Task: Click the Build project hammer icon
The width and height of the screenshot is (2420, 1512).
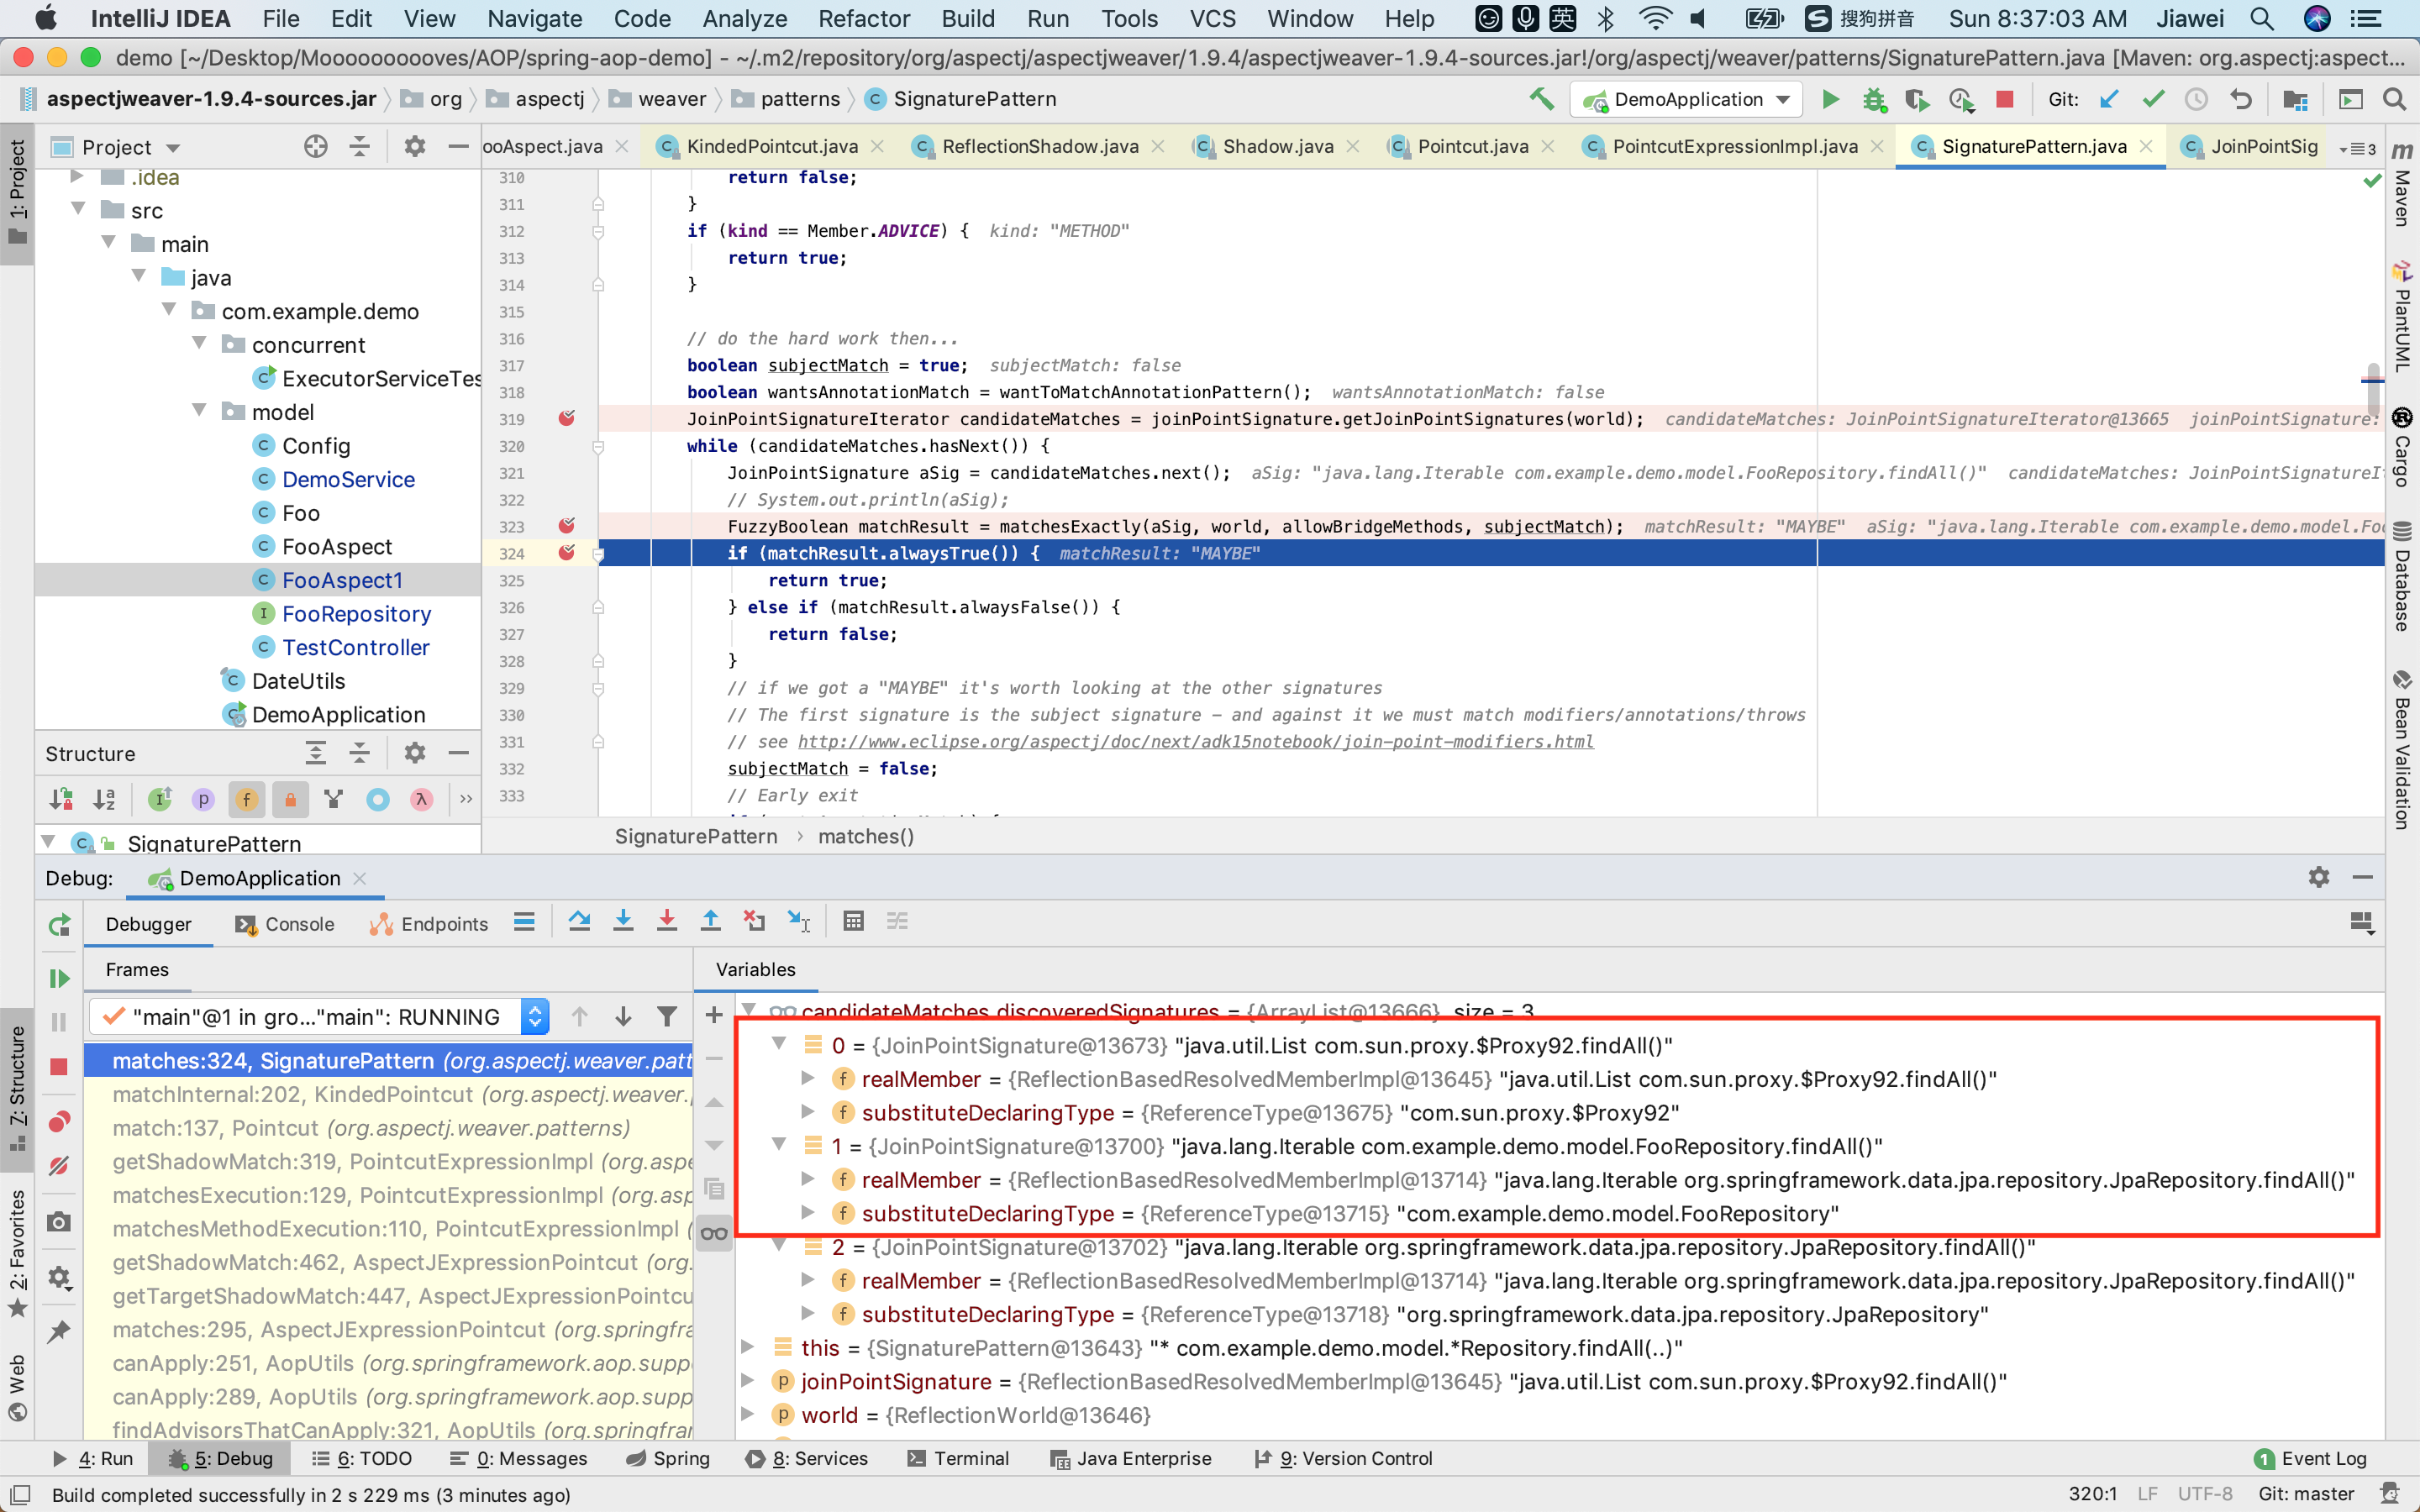Action: (1541, 99)
